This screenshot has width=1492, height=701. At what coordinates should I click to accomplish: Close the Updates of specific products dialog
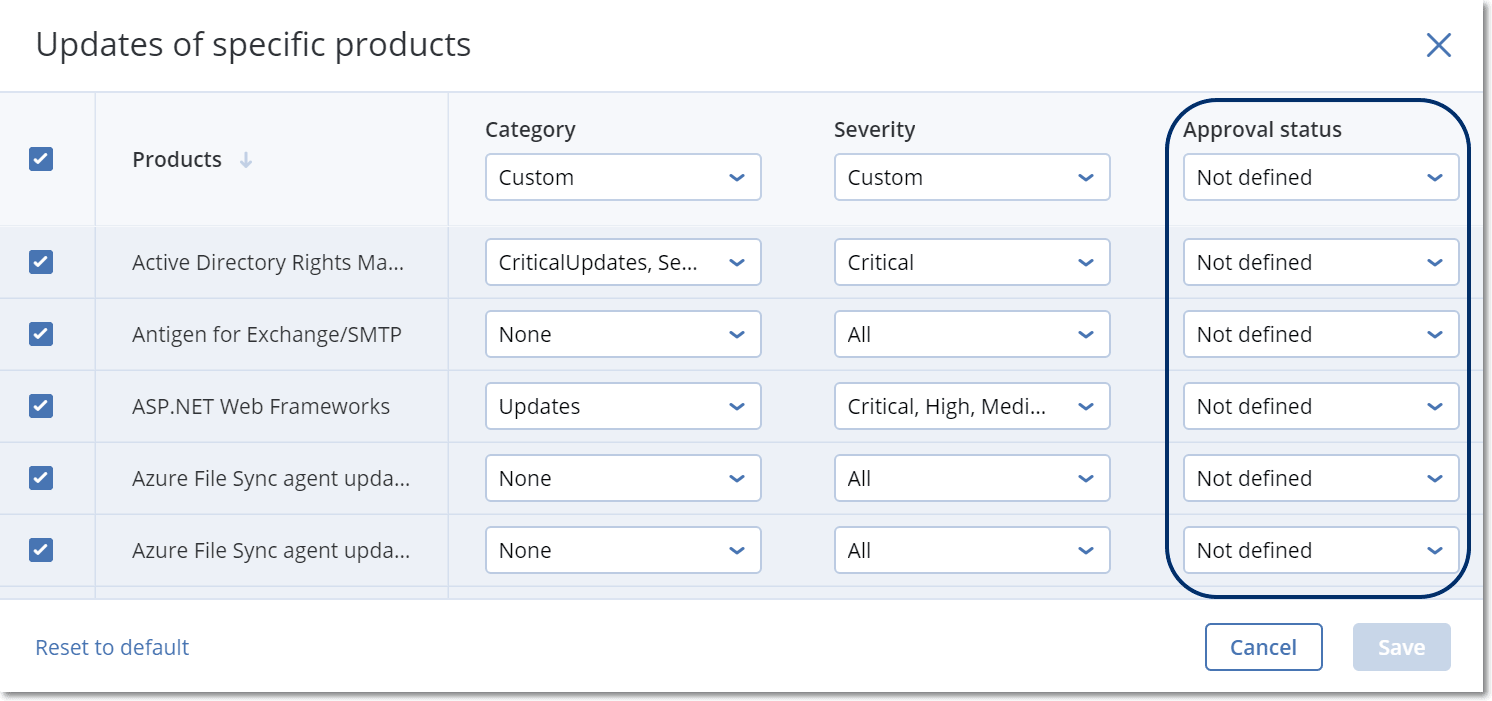coord(1438,45)
